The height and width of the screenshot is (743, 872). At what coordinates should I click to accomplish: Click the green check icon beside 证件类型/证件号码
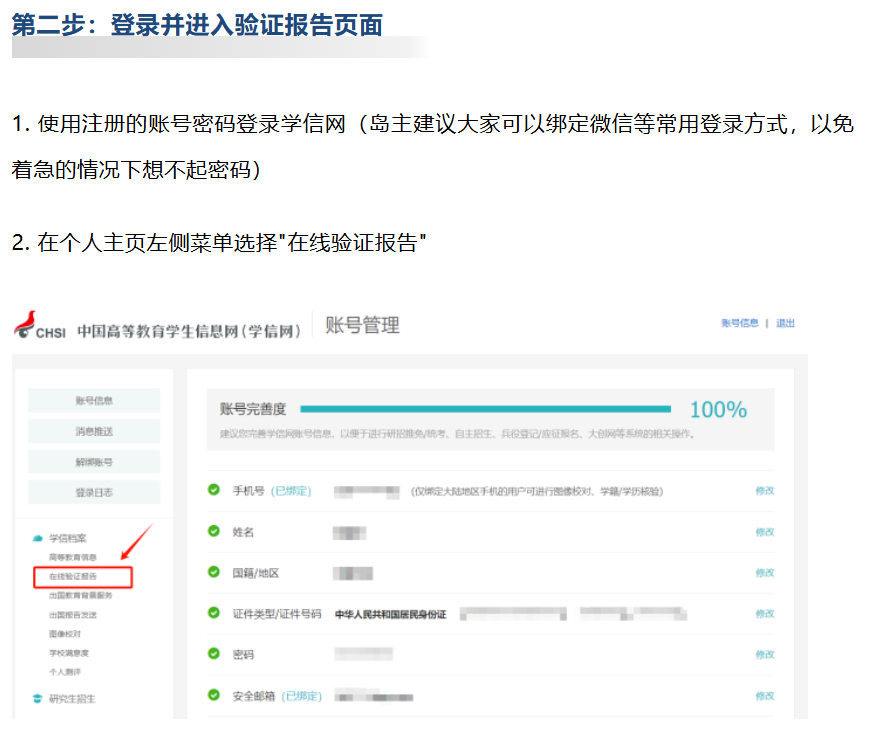pos(213,613)
